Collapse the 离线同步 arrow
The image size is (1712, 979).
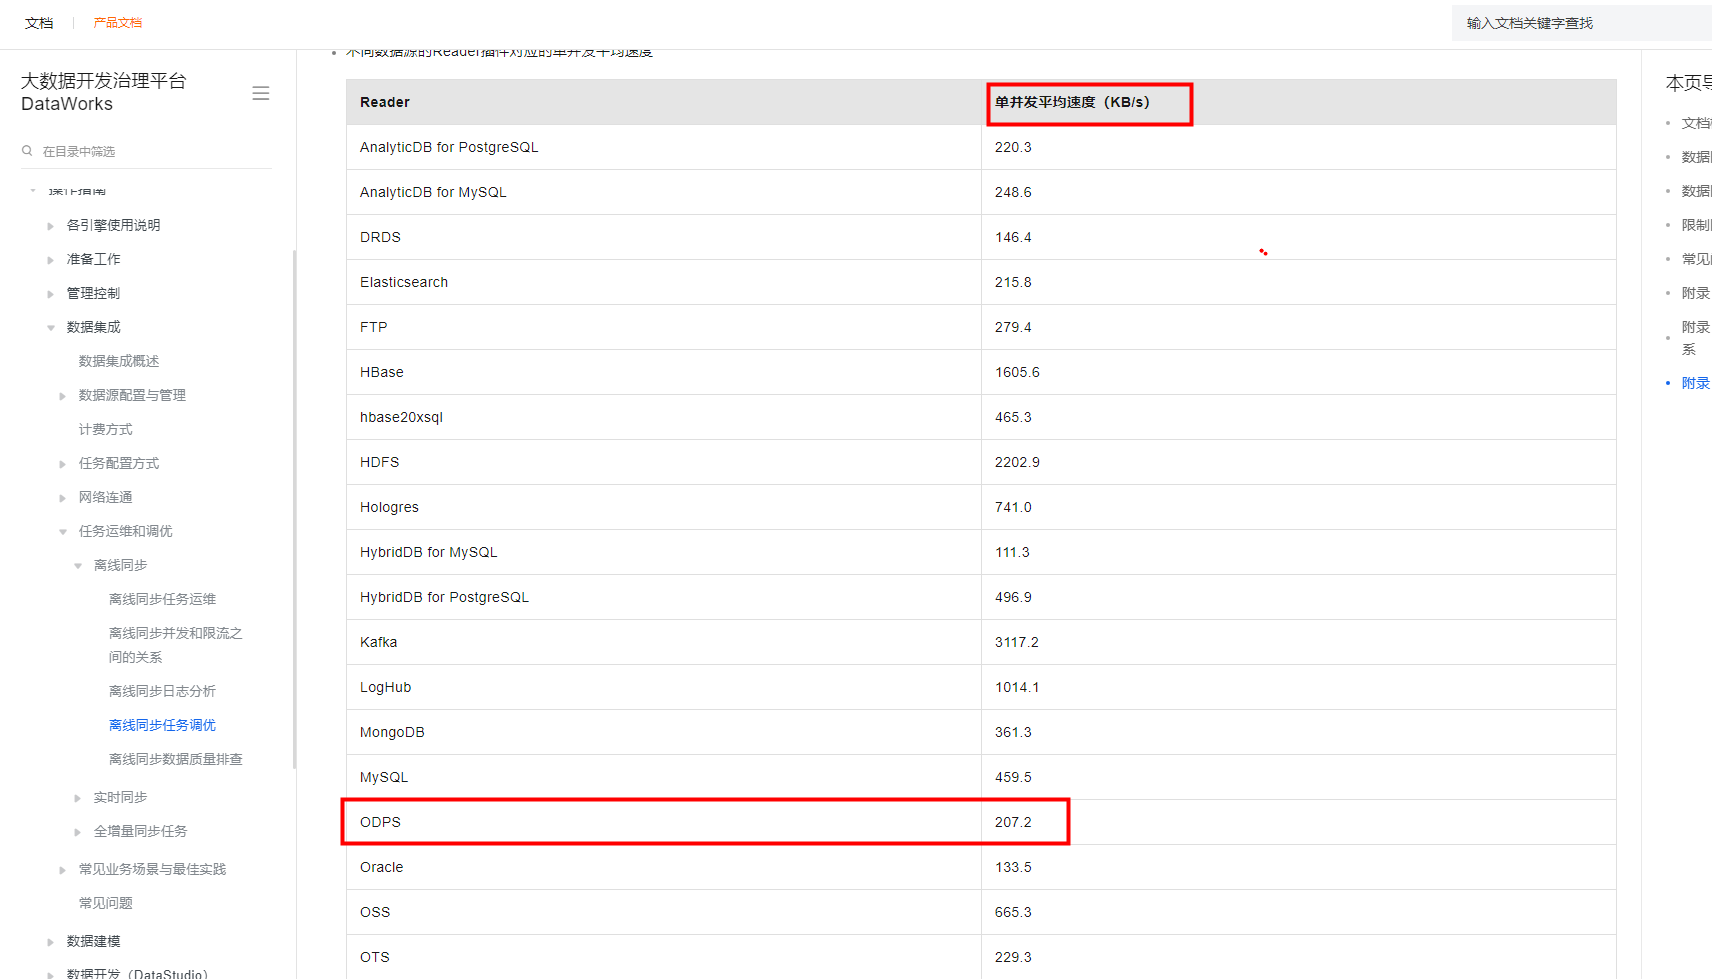click(x=78, y=566)
